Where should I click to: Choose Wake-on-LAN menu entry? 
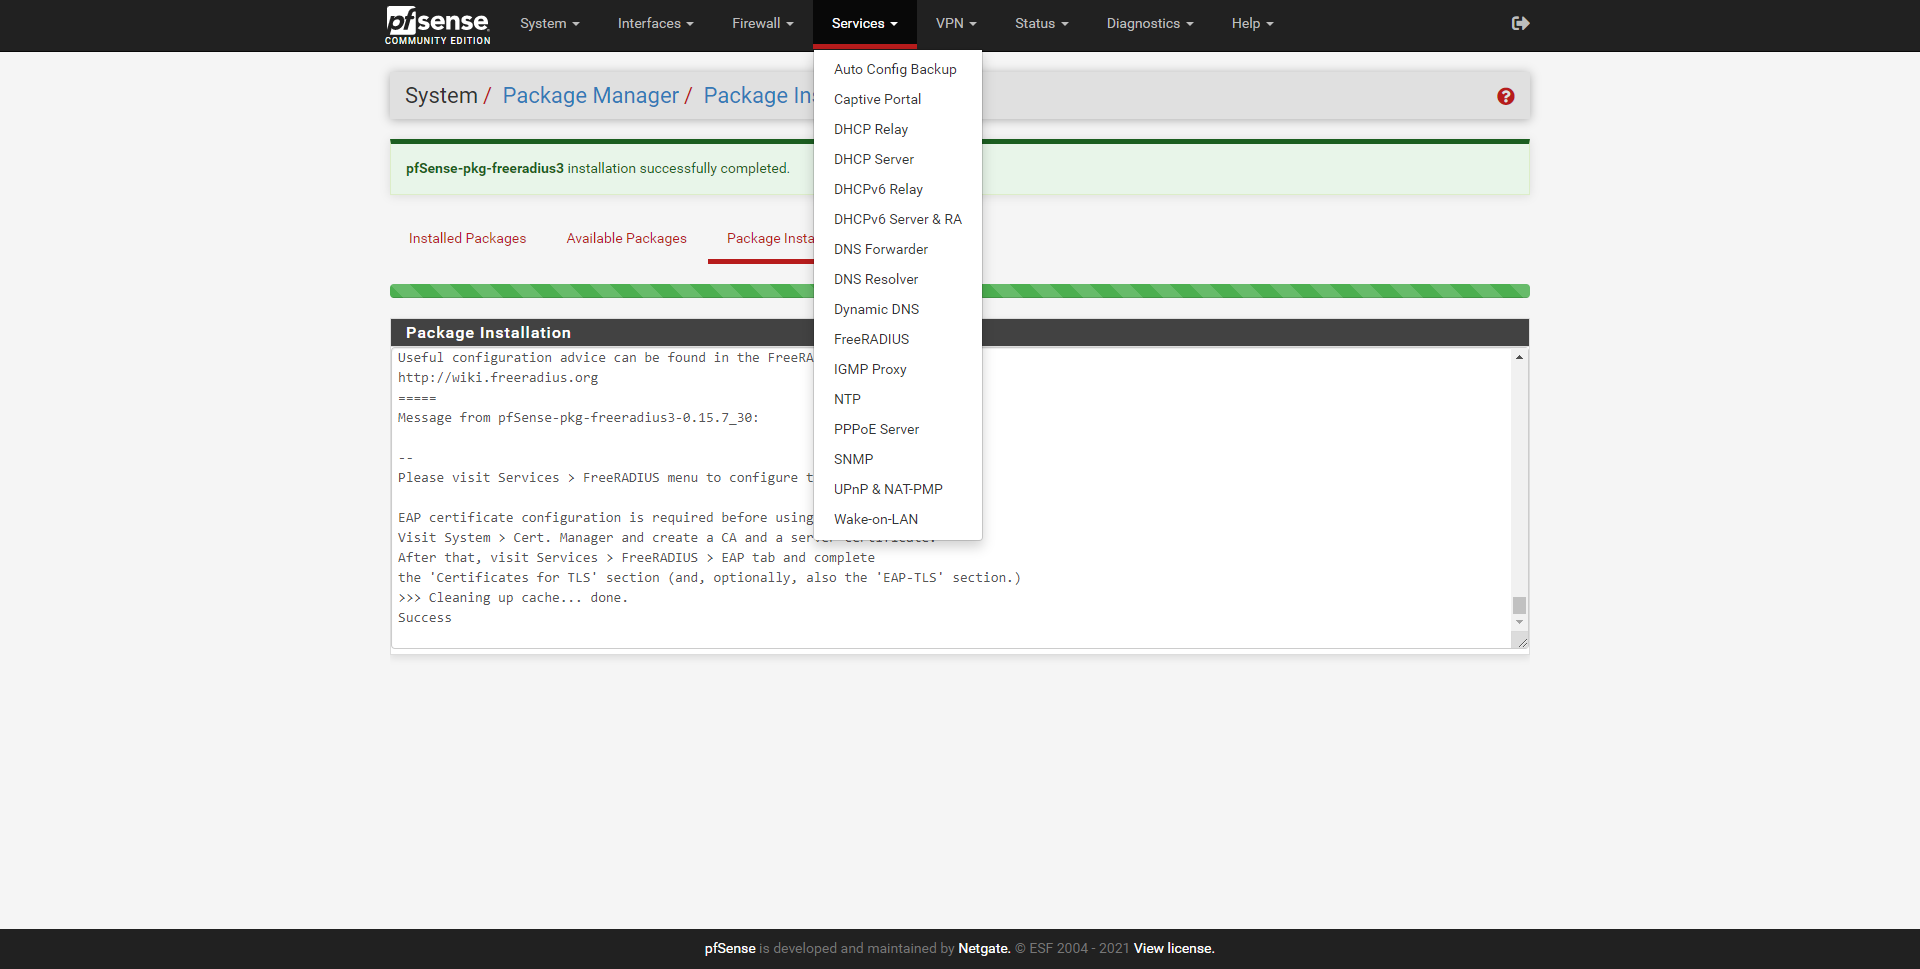pyautogui.click(x=897, y=519)
